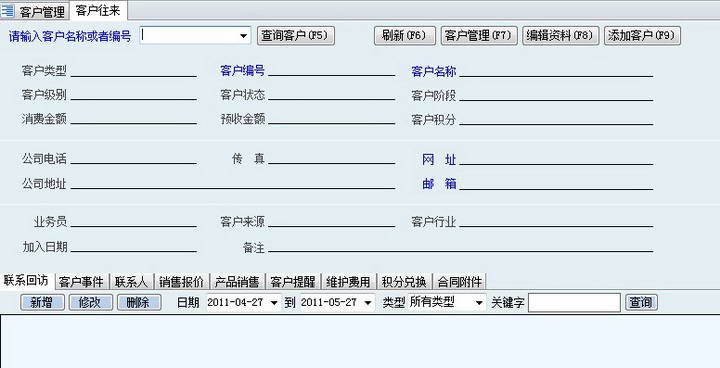
Task: Click the 新增 button
Action: (42, 302)
